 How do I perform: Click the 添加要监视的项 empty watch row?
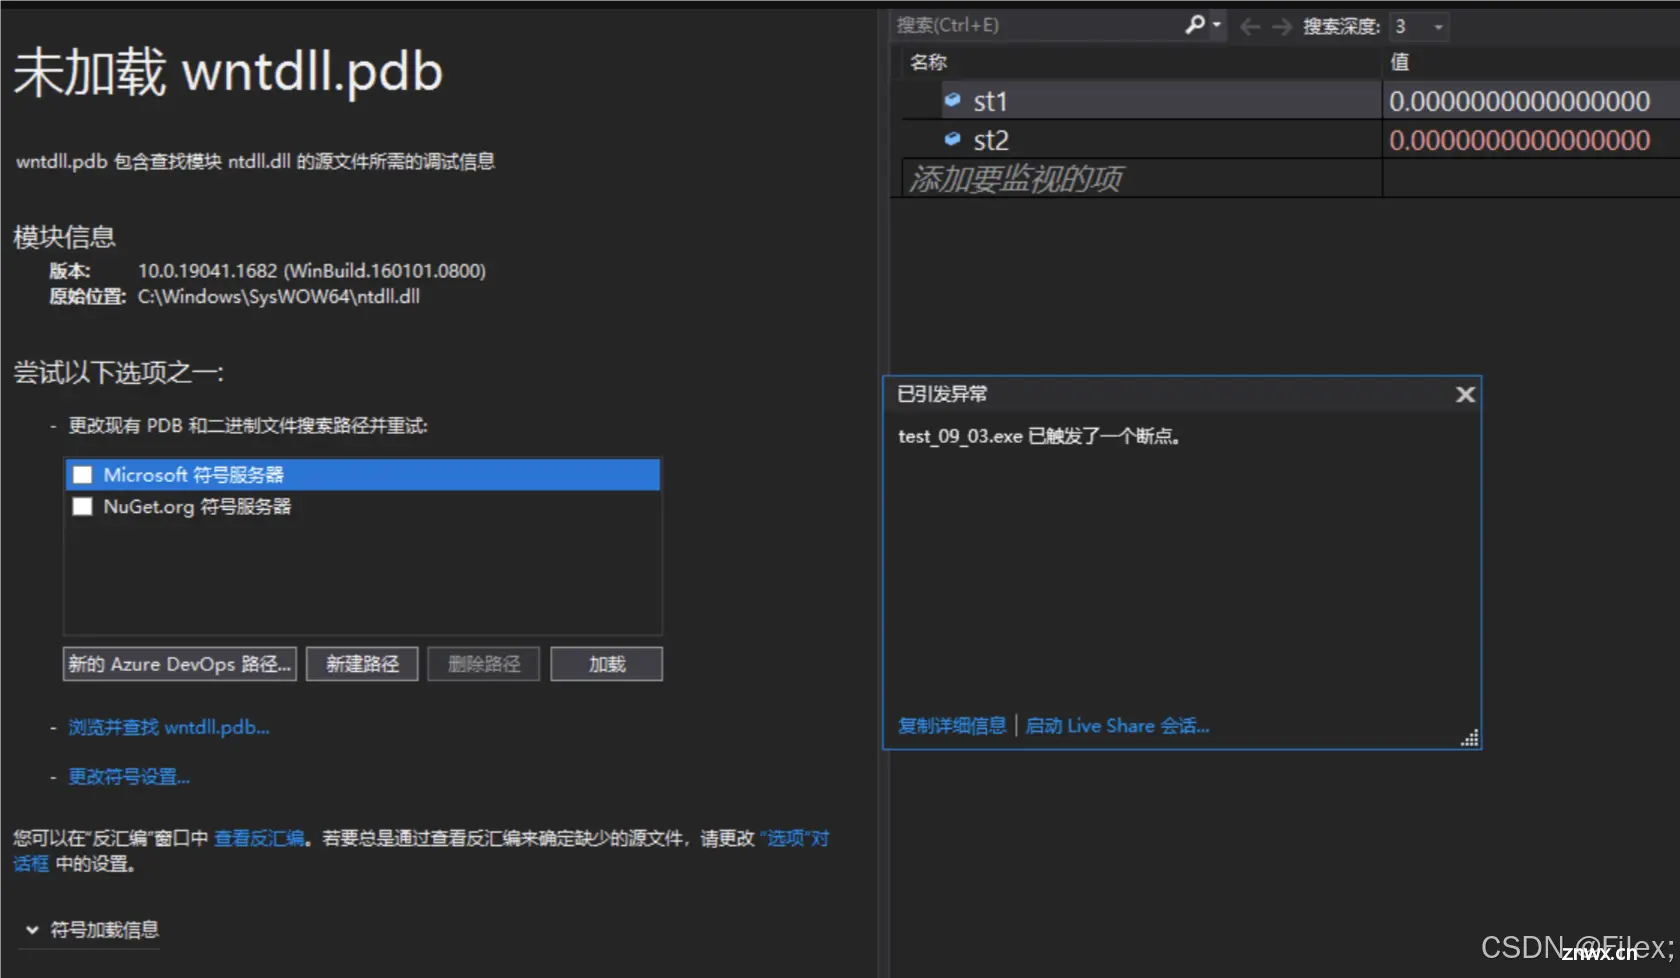coord(1142,179)
